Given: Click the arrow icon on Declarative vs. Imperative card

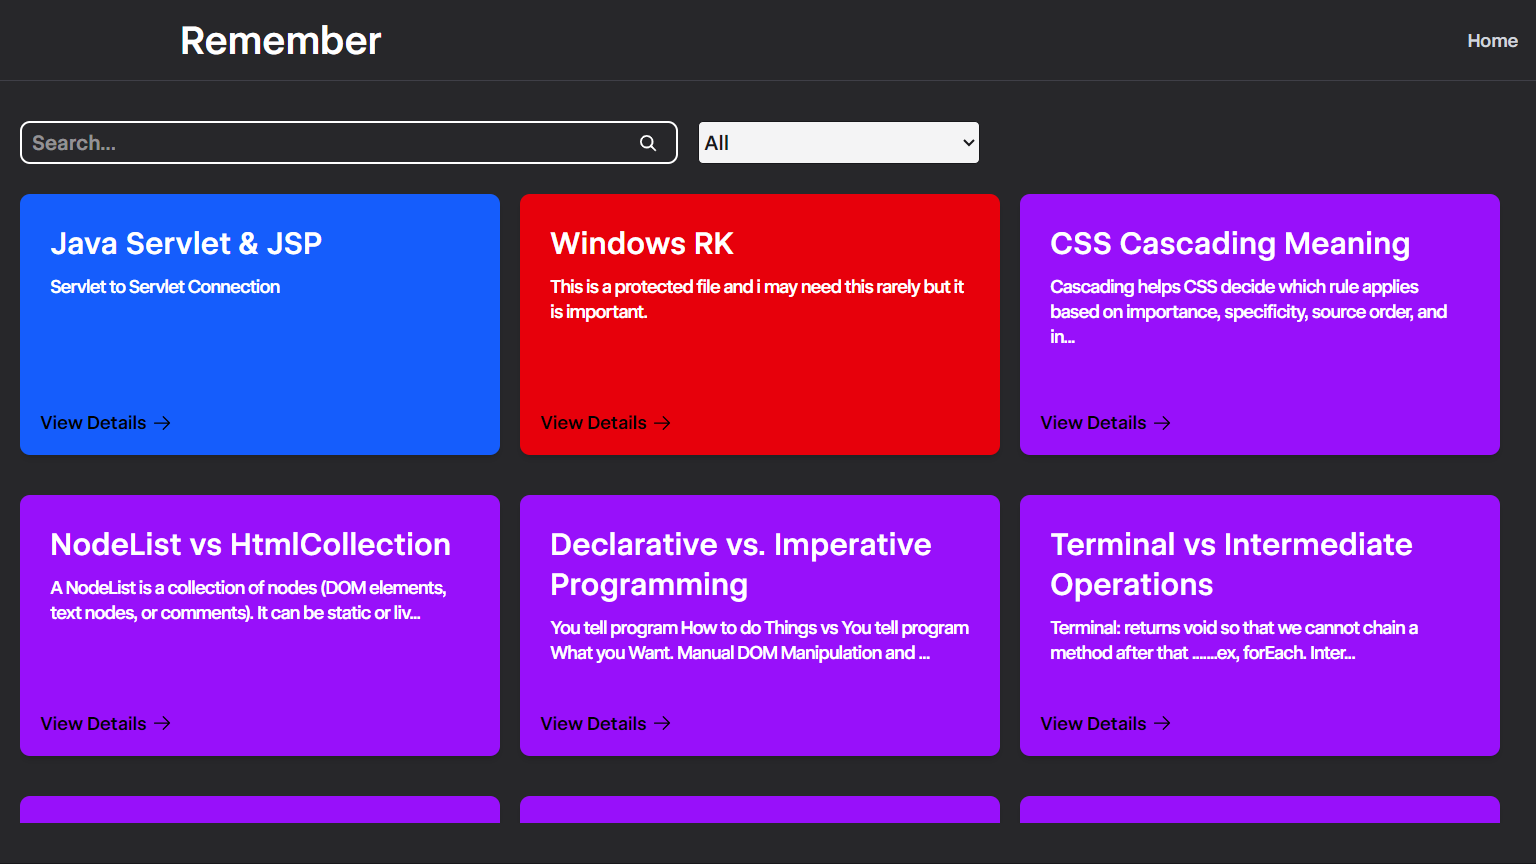Looking at the screenshot, I should [x=662, y=723].
